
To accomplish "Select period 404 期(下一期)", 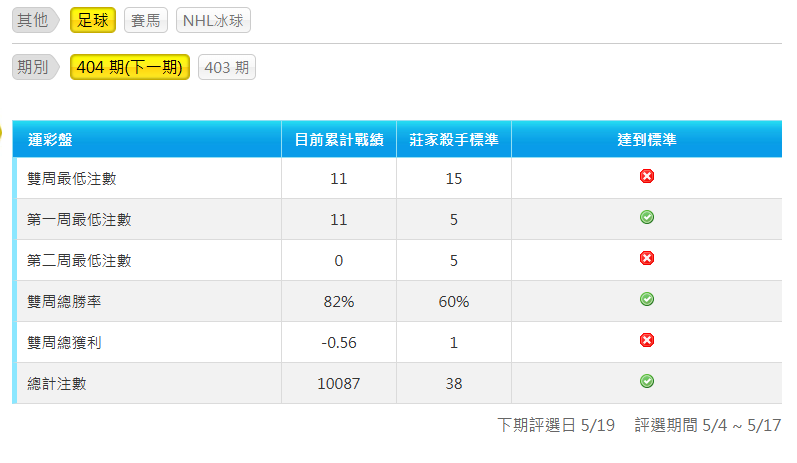I will [x=130, y=67].
